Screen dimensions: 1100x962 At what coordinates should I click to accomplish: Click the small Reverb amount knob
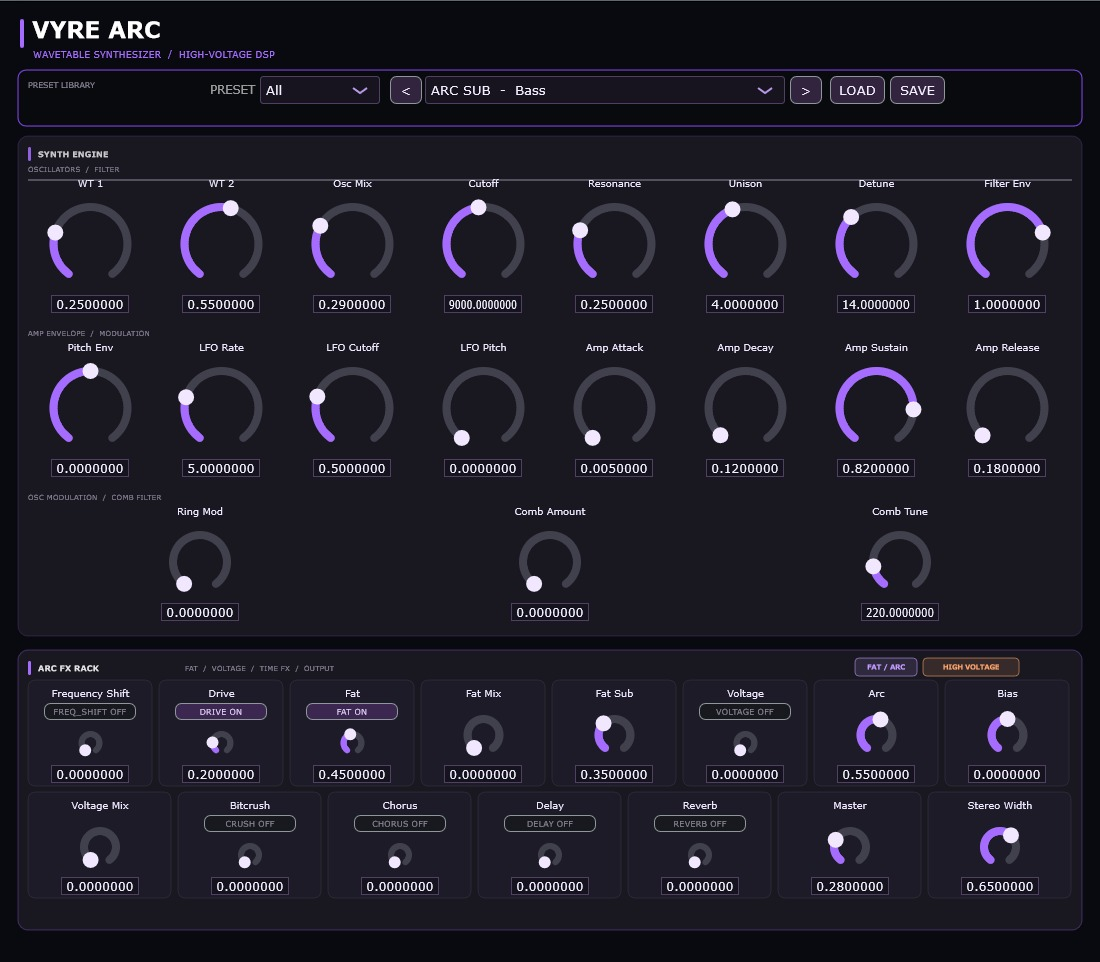click(x=700, y=856)
